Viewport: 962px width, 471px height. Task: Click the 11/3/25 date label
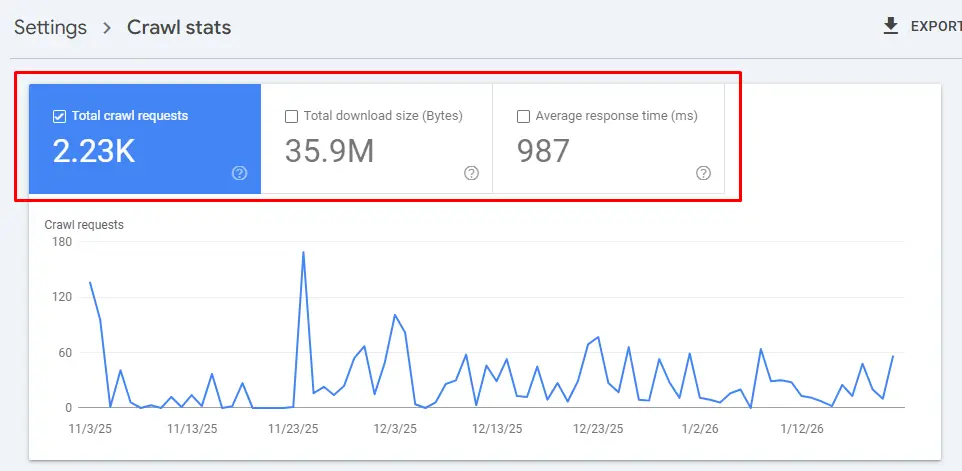90,429
